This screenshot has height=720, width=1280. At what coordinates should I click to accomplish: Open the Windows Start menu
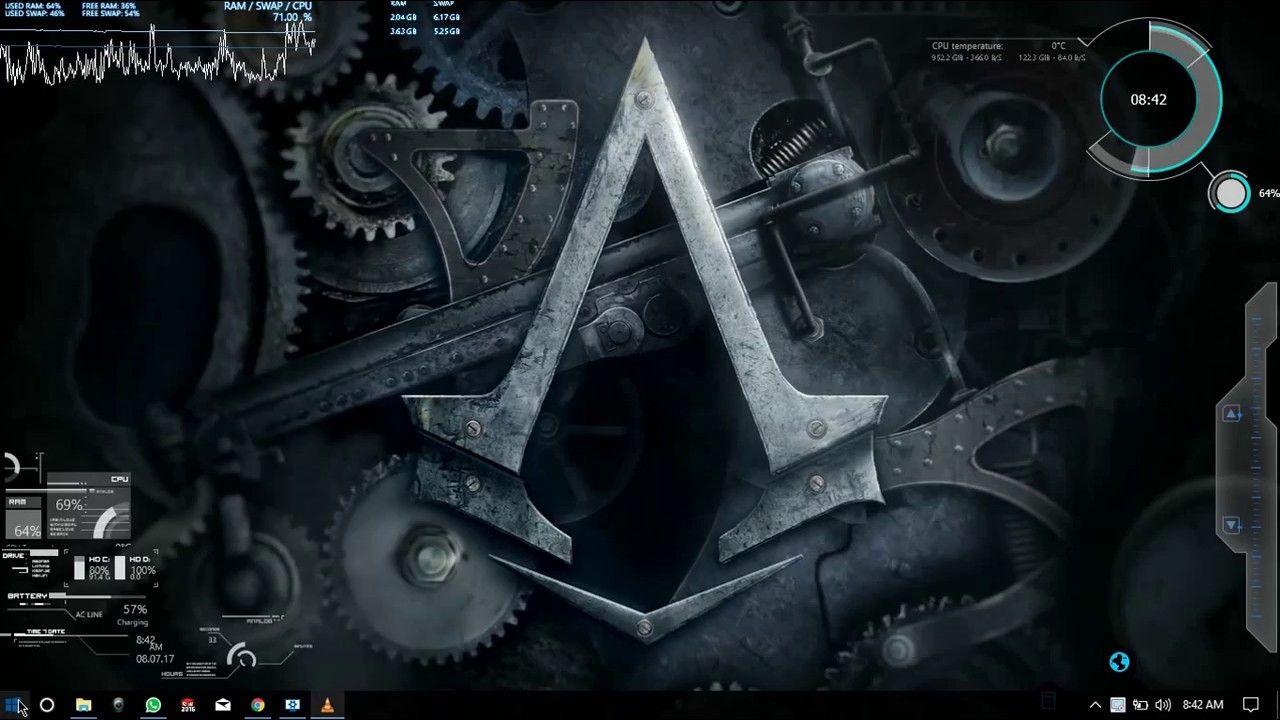13,704
